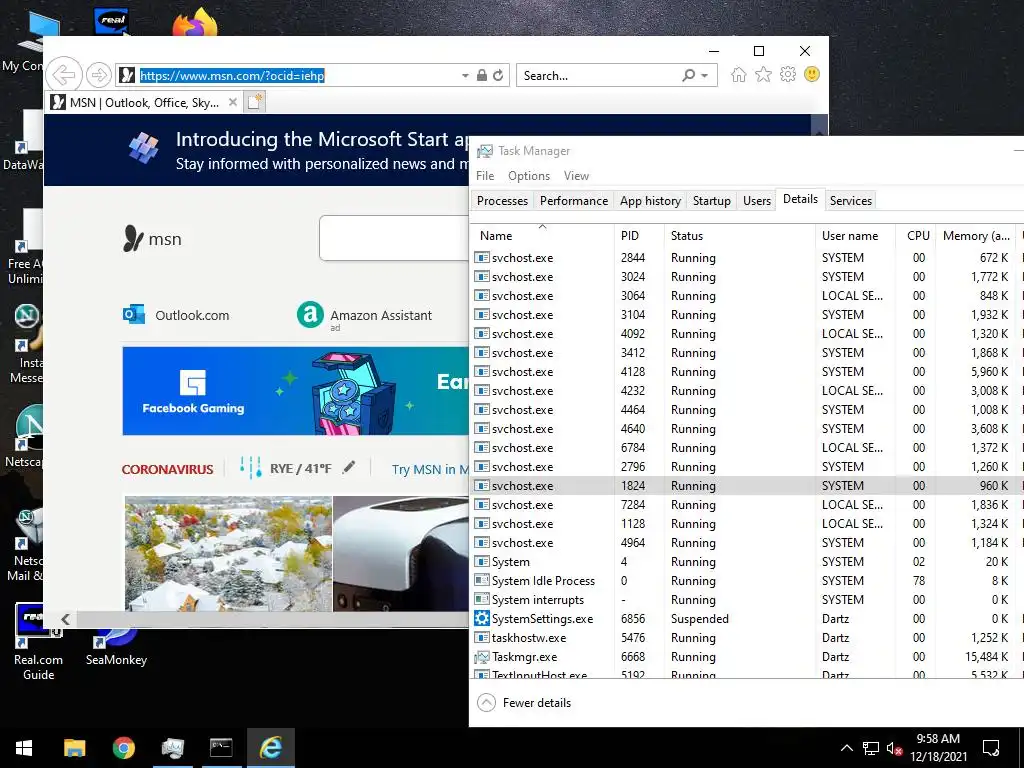The height and width of the screenshot is (768, 1024).
Task: Click the left arrow of IE horizontal scrollbar
Action: [65, 619]
